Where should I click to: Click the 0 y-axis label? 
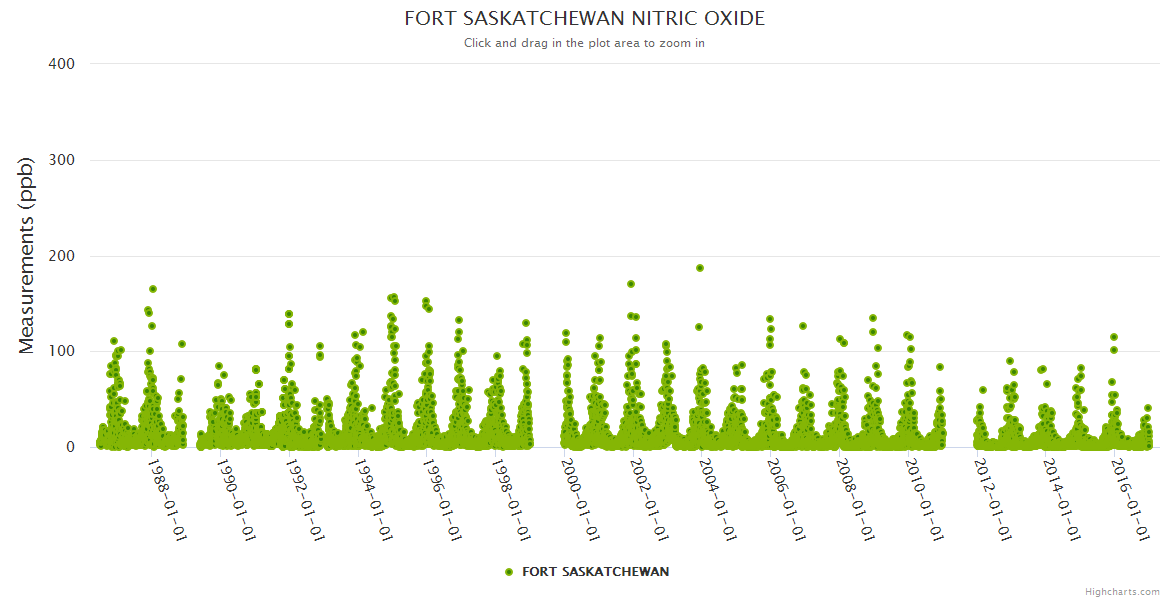click(x=70, y=447)
